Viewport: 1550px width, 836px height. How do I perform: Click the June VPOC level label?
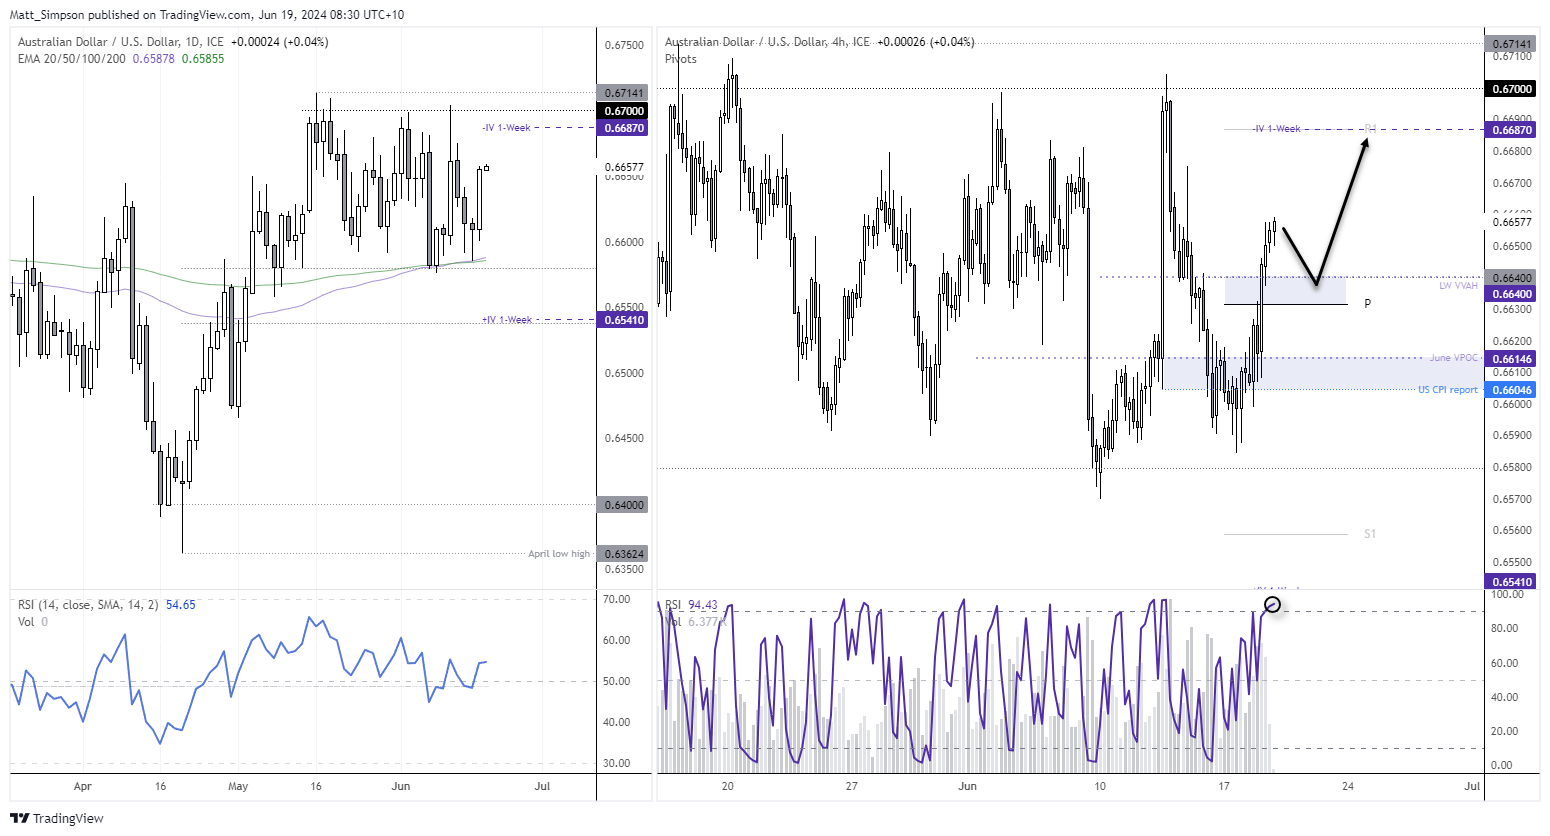1453,358
